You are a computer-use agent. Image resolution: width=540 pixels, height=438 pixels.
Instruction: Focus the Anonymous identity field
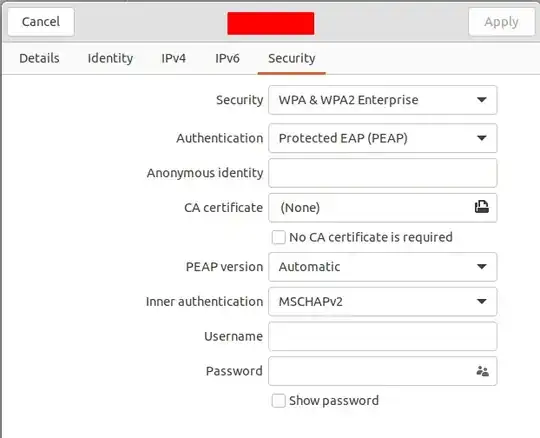(x=383, y=173)
